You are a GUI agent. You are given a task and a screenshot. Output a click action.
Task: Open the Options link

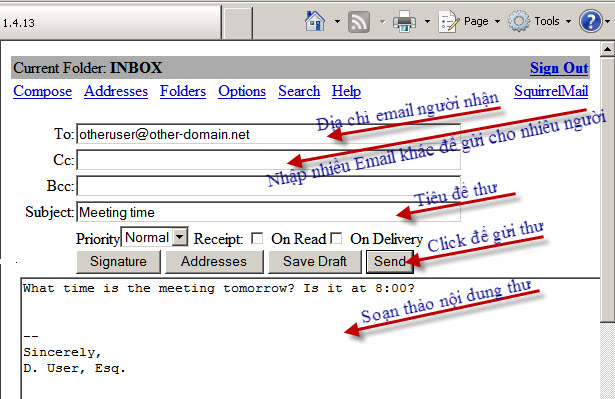click(x=242, y=91)
